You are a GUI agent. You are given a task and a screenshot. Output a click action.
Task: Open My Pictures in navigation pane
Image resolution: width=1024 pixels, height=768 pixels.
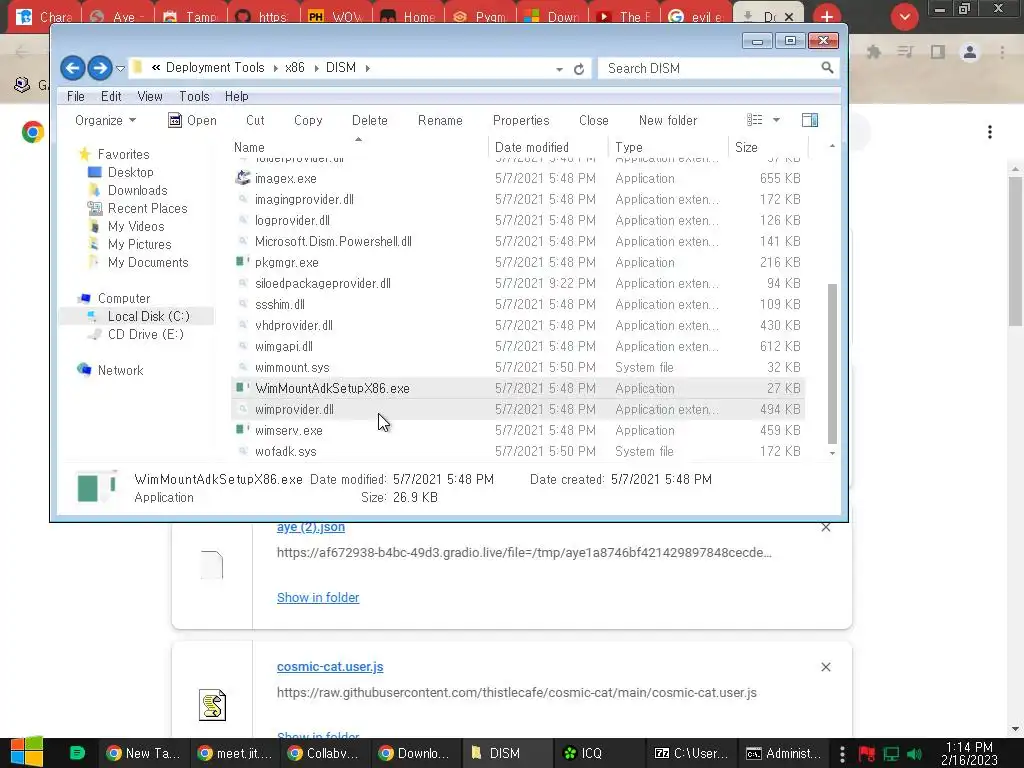[140, 244]
